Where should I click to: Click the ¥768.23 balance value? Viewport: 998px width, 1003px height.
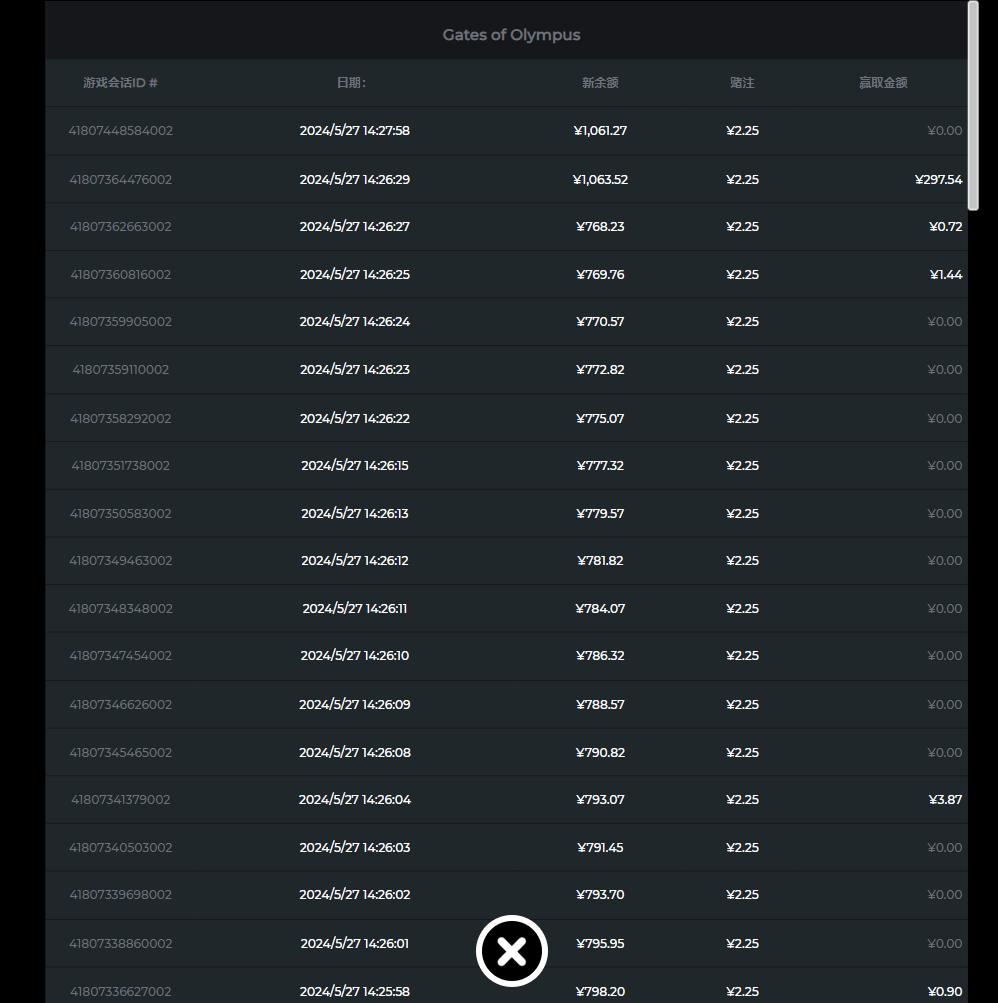(600, 226)
